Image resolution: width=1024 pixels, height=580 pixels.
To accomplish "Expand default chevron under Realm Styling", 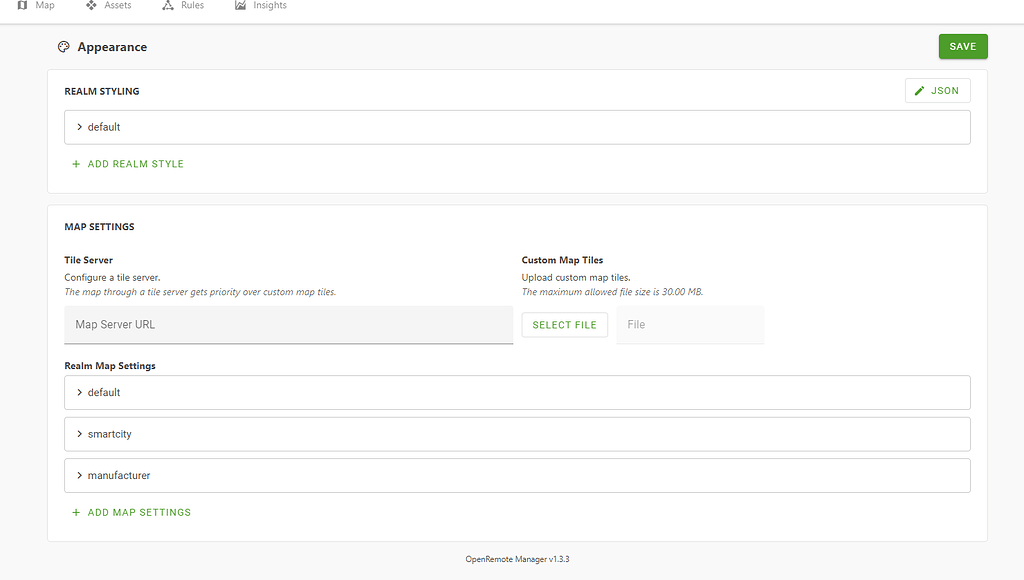I will click(x=80, y=127).
